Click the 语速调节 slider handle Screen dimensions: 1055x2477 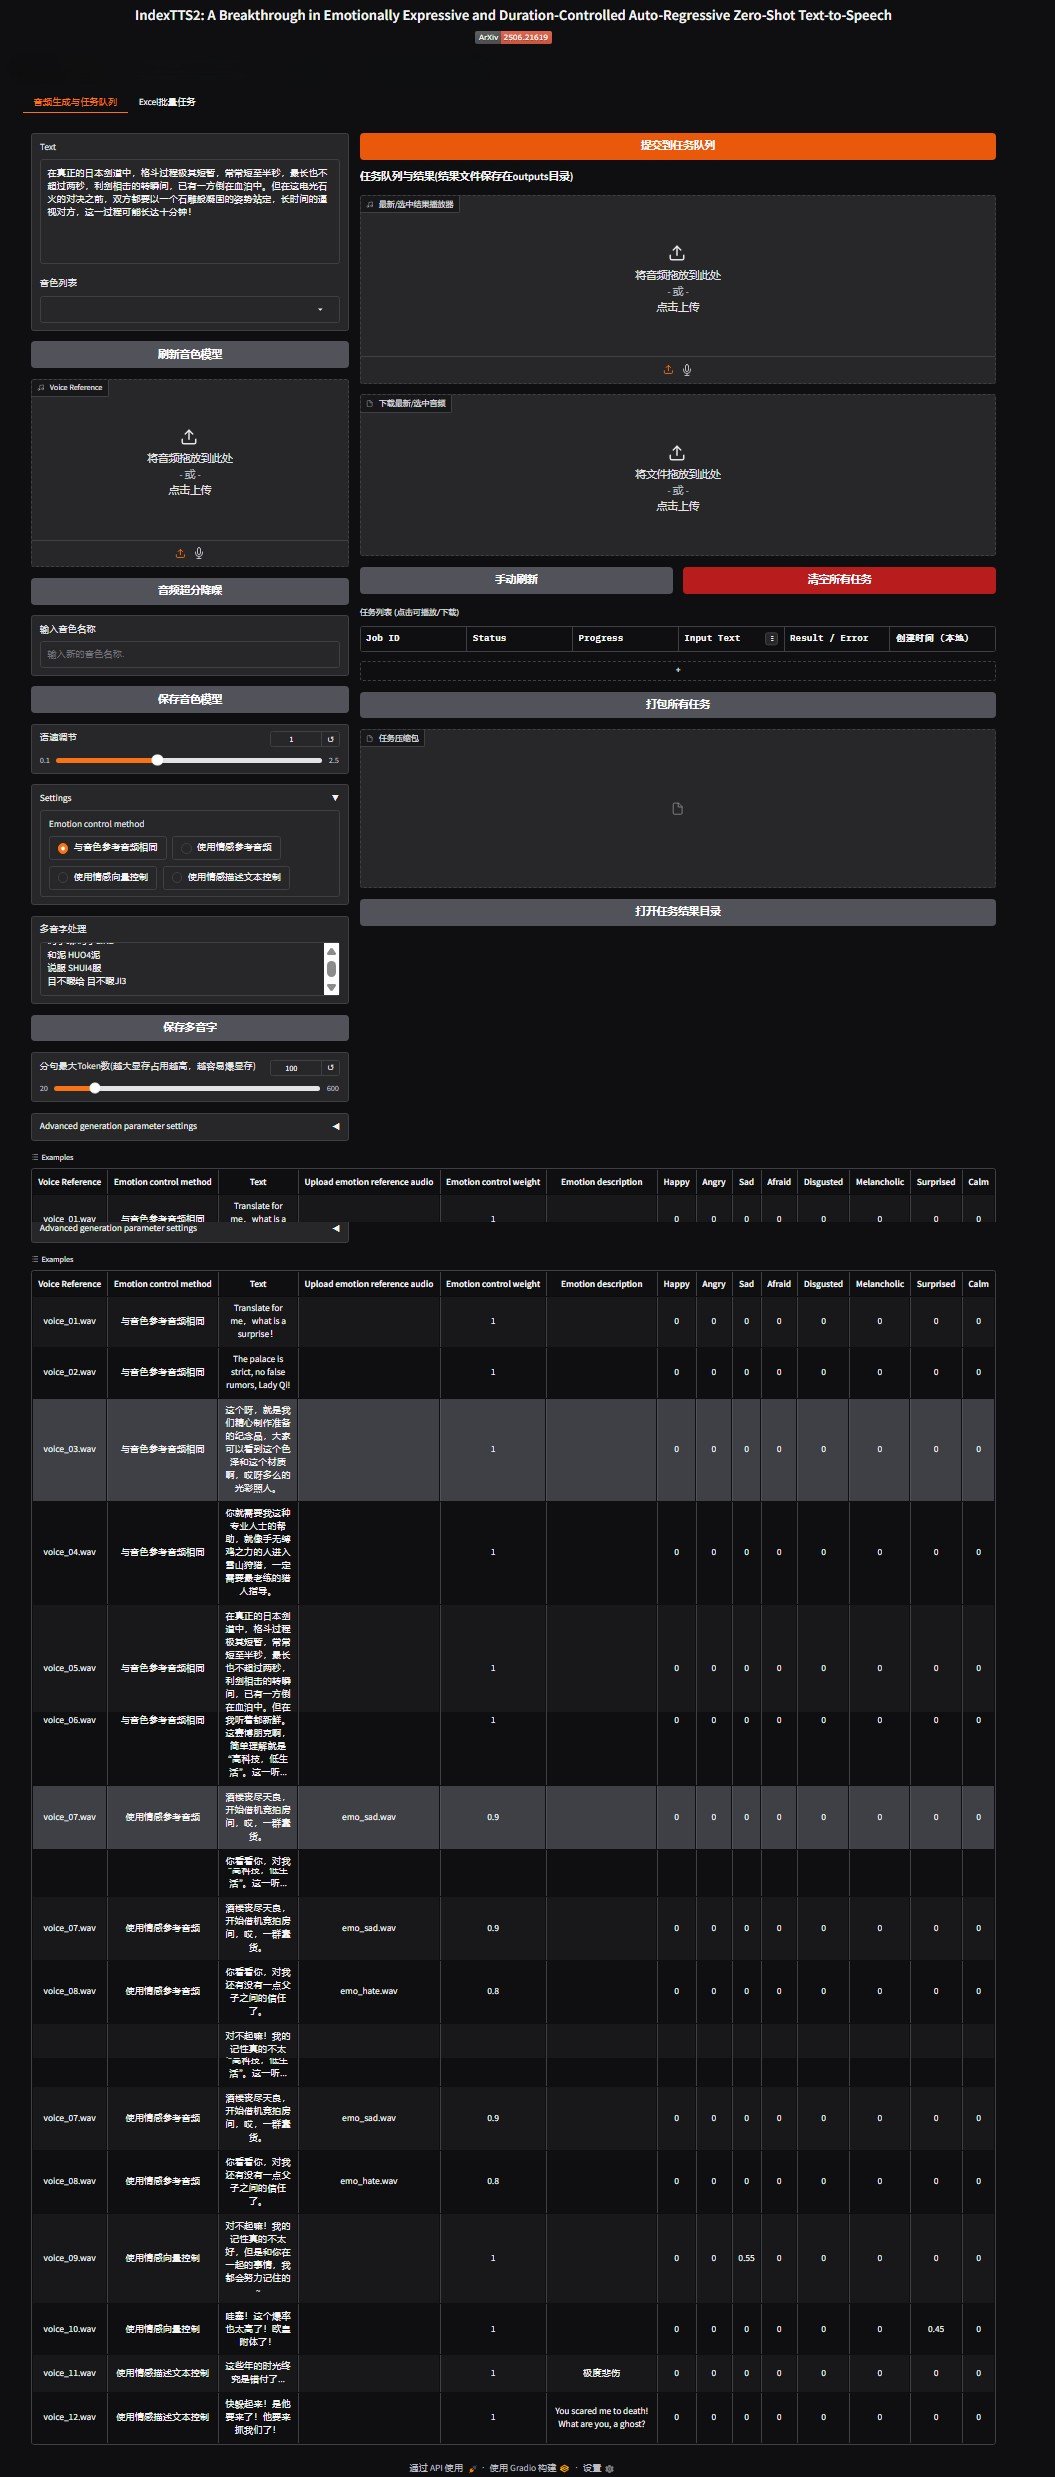click(x=157, y=760)
